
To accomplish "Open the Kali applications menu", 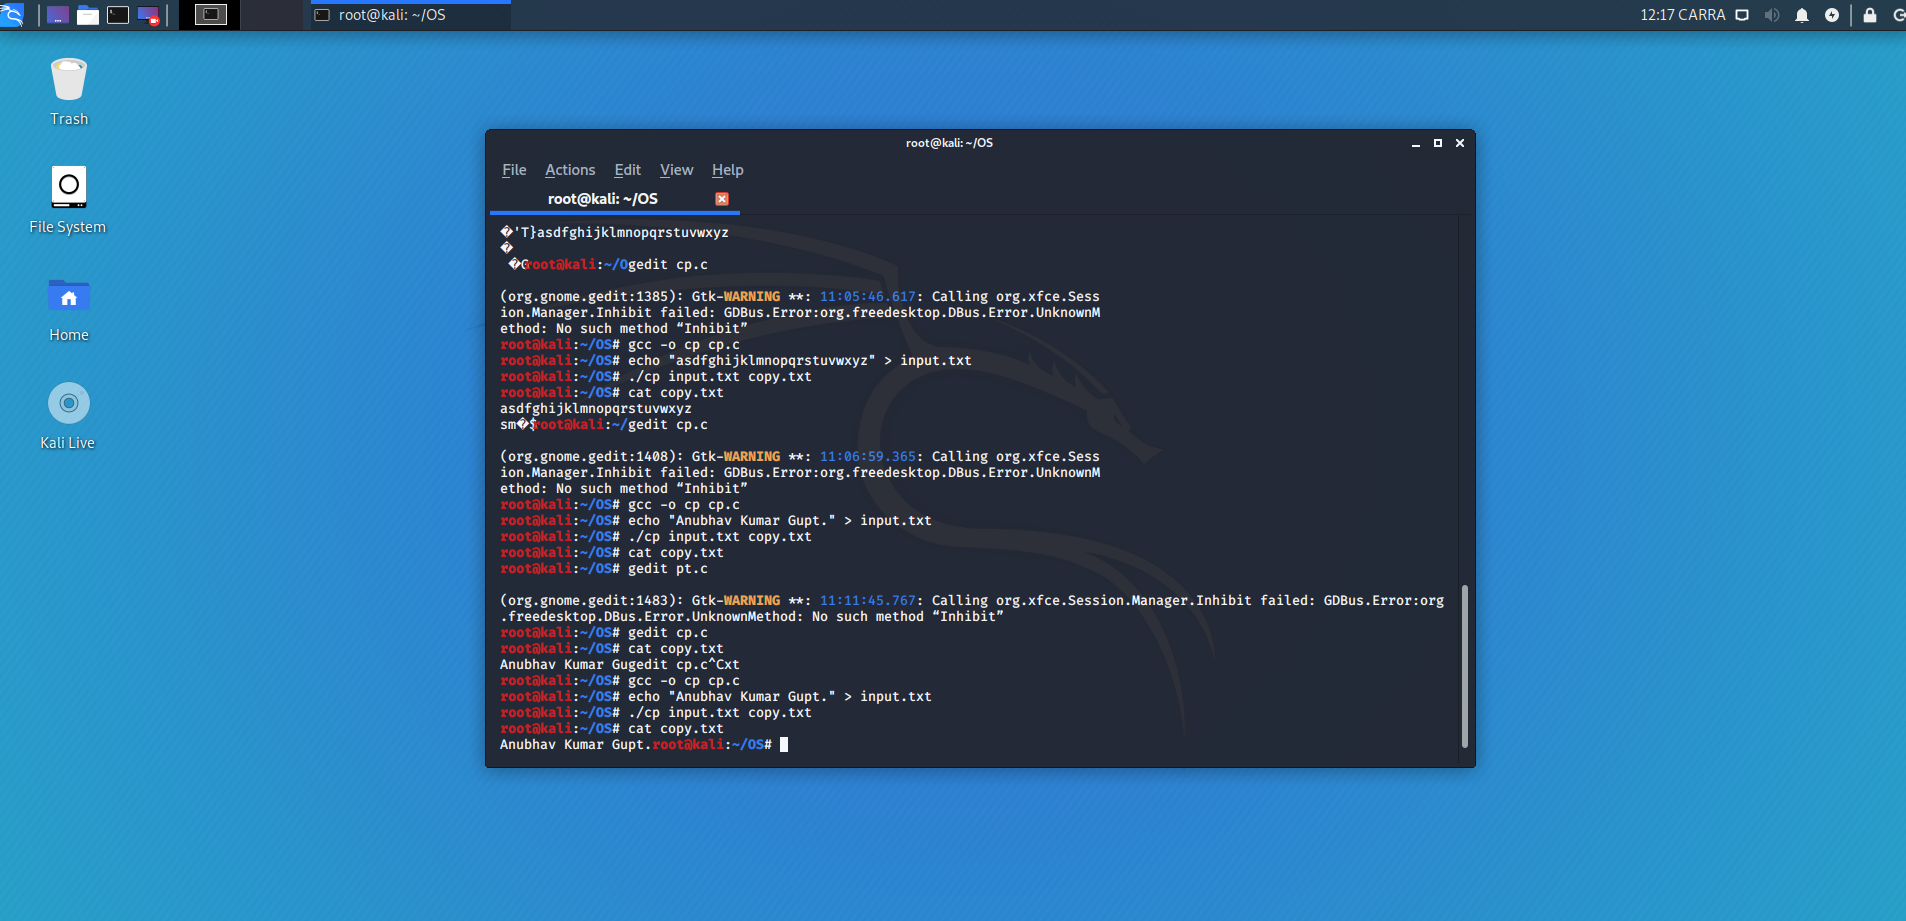I will 12,15.
